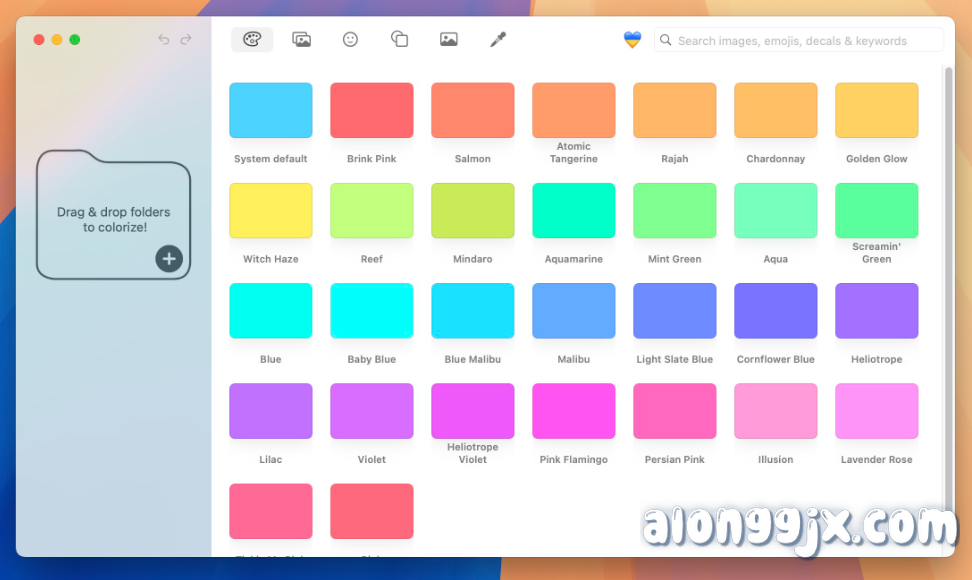The height and width of the screenshot is (580, 972).
Task: Switch to the images tab in the toolbar
Action: pos(301,39)
